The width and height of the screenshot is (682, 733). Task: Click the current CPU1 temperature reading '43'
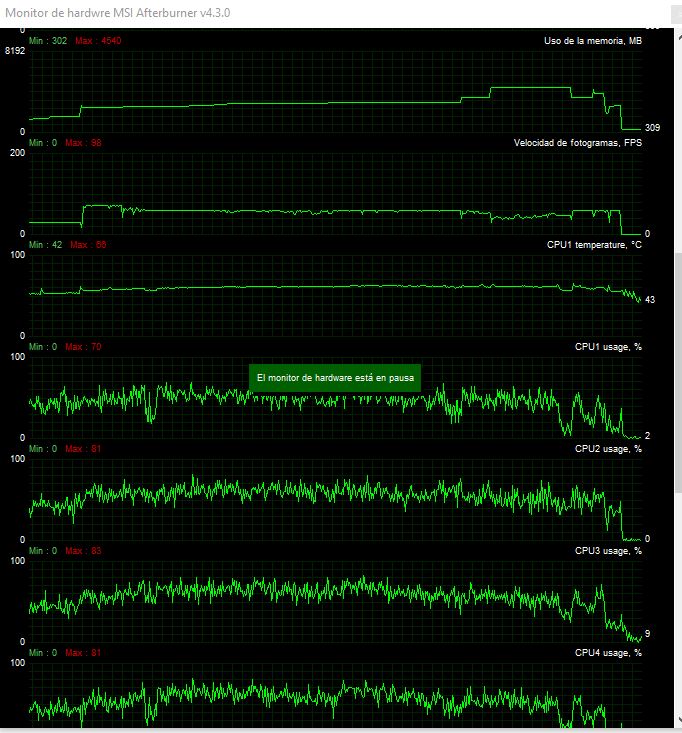(650, 300)
